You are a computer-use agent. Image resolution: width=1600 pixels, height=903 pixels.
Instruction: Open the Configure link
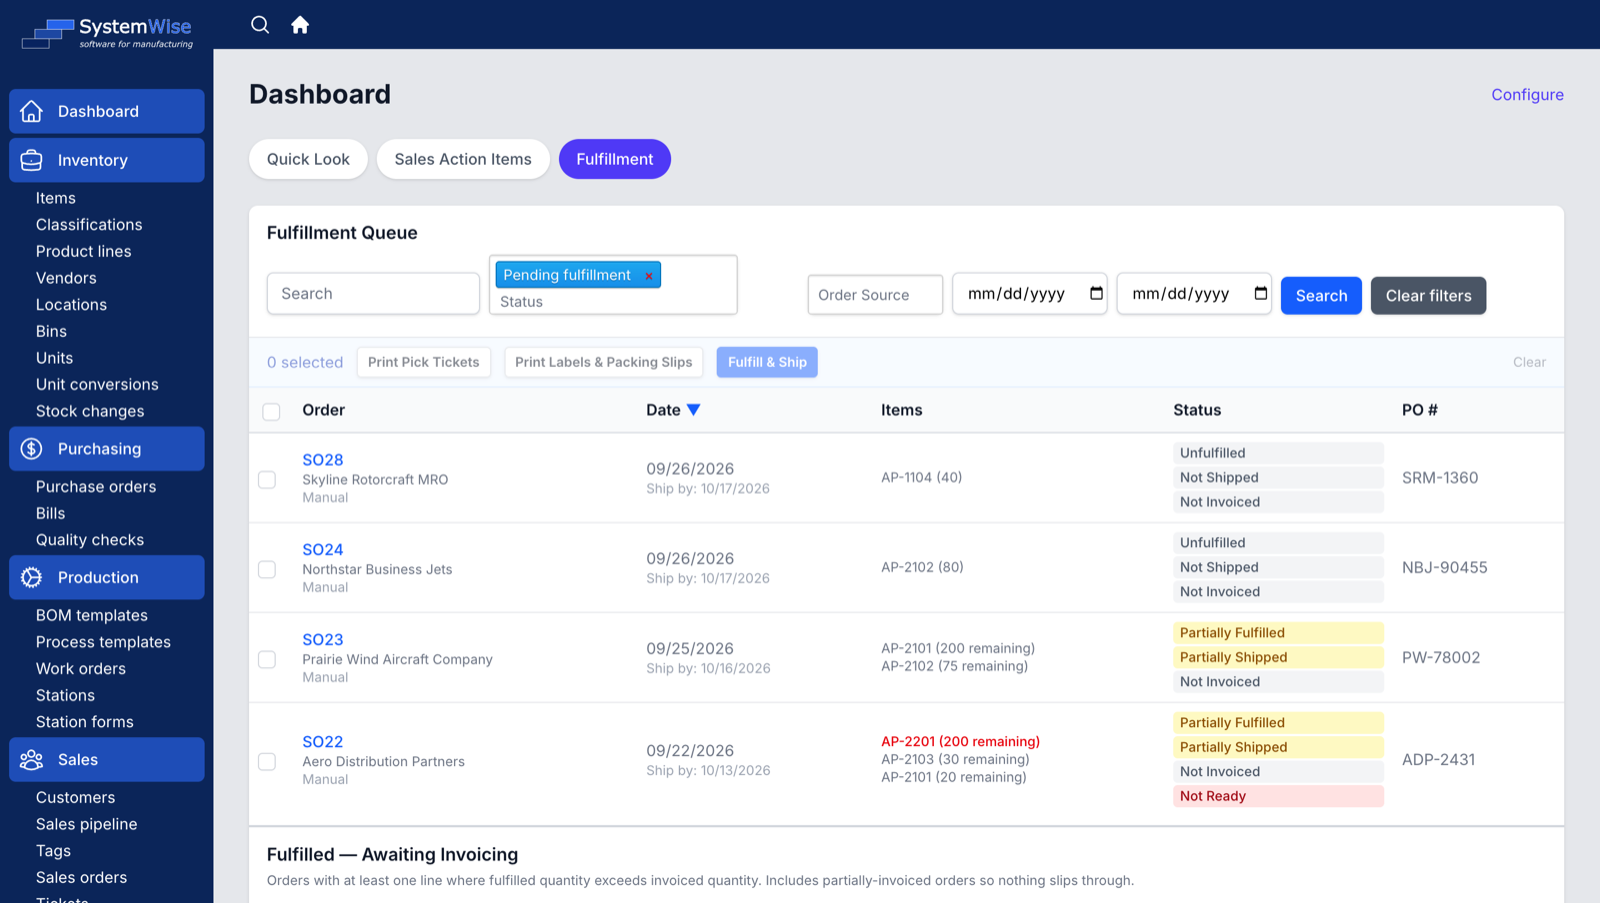(x=1527, y=95)
